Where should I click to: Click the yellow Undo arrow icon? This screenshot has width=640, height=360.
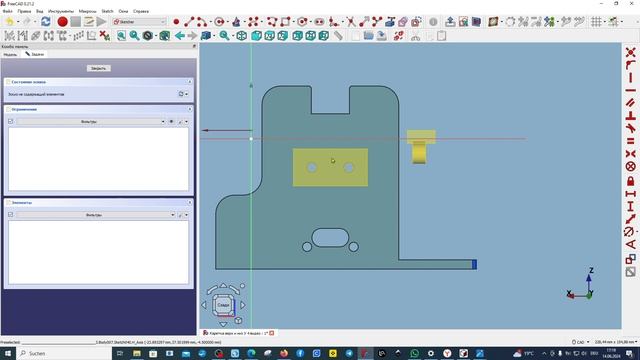[9, 22]
